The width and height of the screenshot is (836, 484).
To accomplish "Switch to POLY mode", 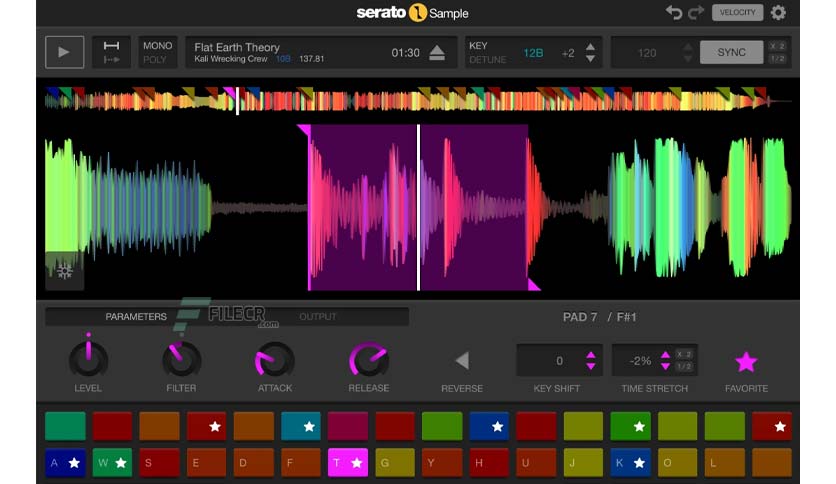I will coord(156,59).
